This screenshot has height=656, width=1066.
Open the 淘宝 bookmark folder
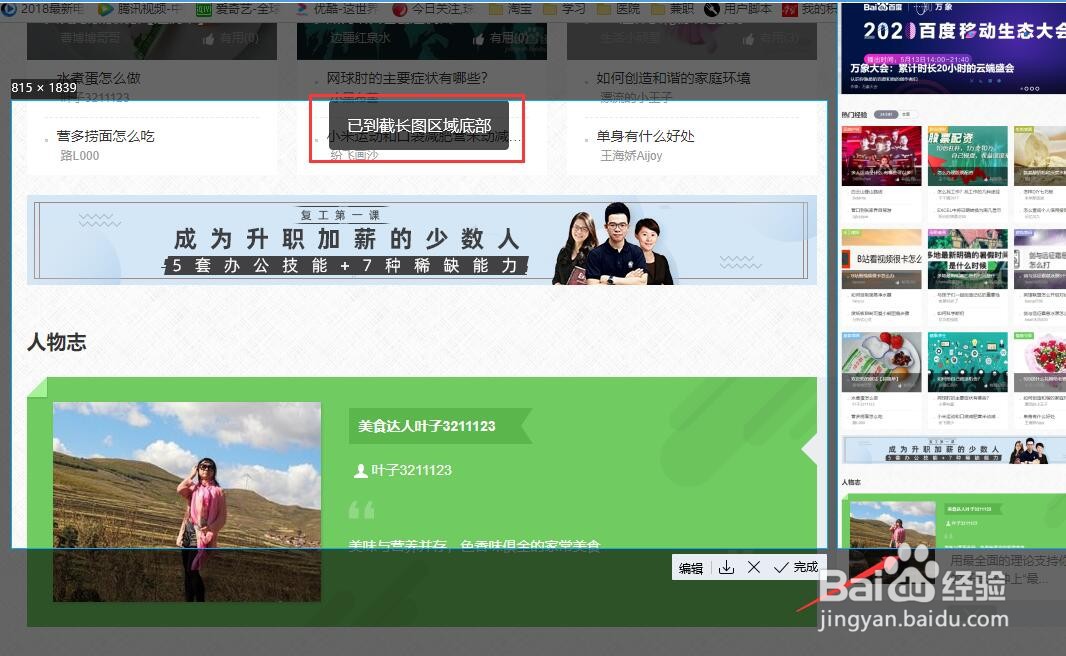click(511, 9)
